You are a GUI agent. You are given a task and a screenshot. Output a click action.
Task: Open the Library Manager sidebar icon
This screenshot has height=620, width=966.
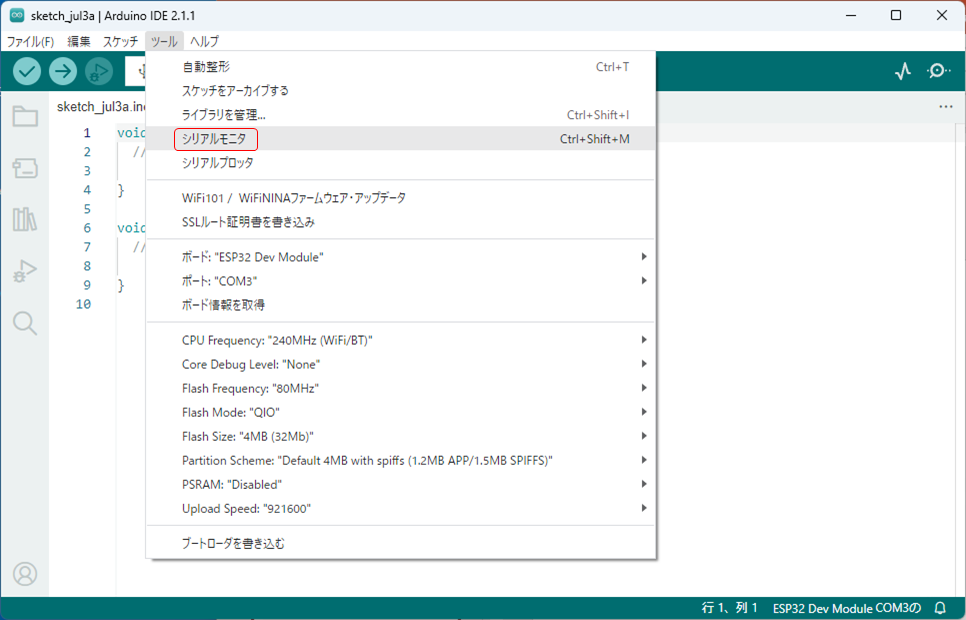(x=25, y=219)
